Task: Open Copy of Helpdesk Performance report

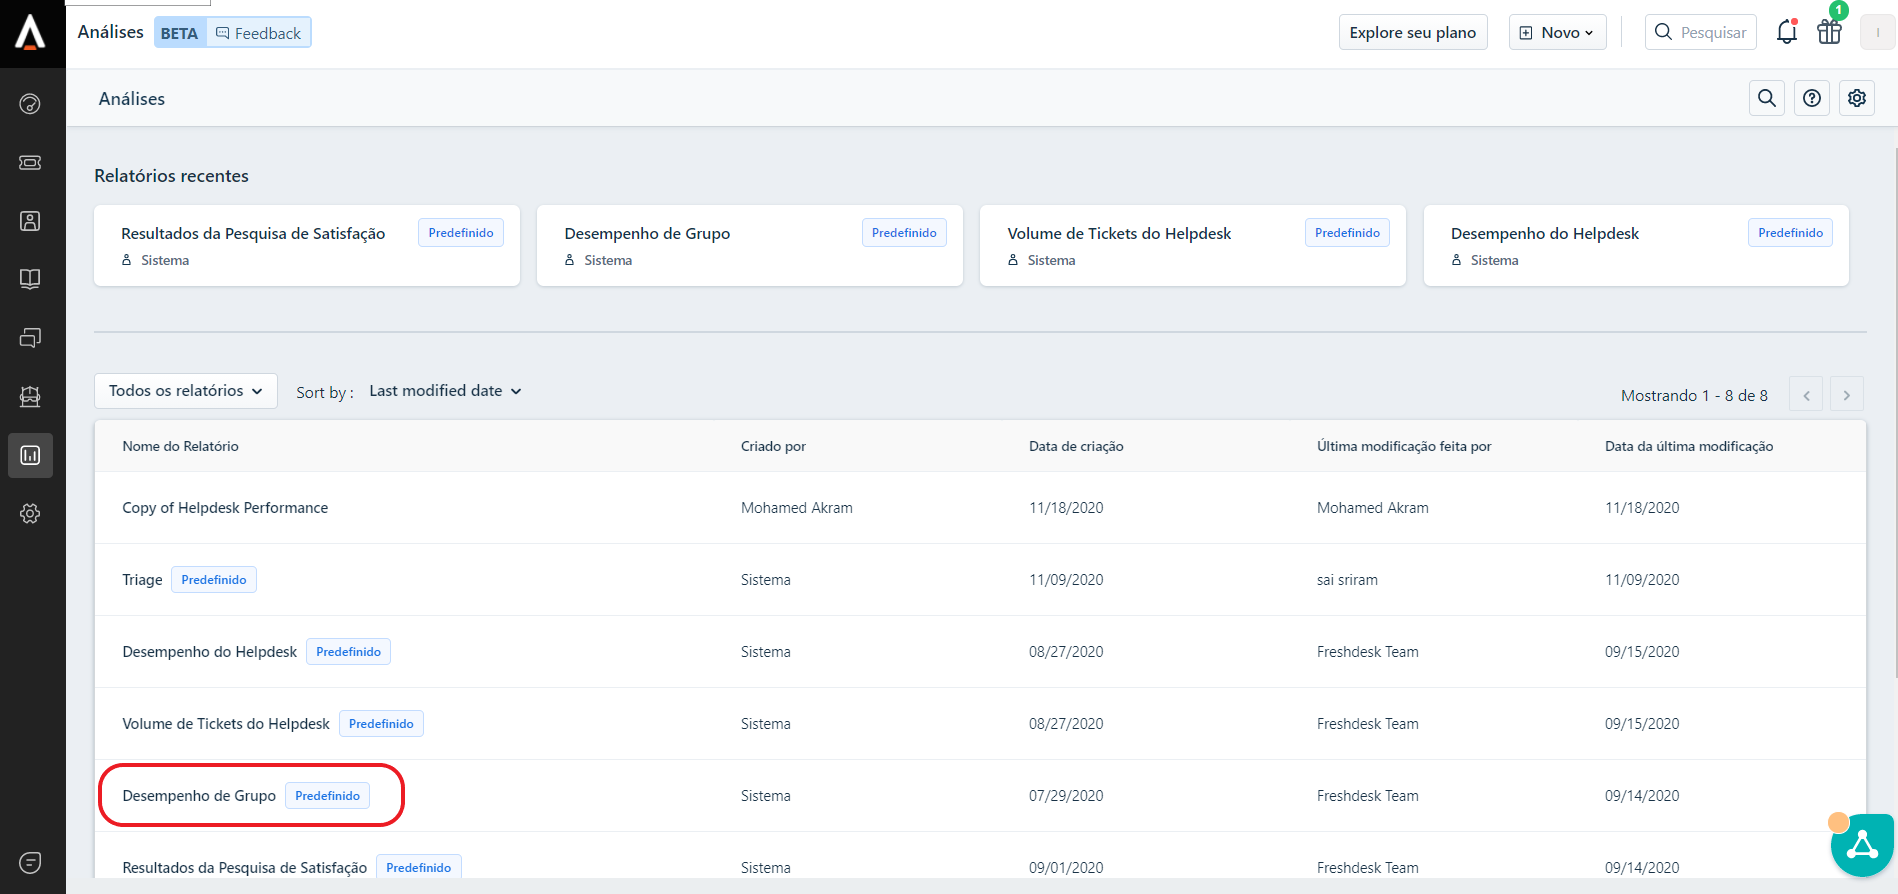Action: pyautogui.click(x=225, y=508)
